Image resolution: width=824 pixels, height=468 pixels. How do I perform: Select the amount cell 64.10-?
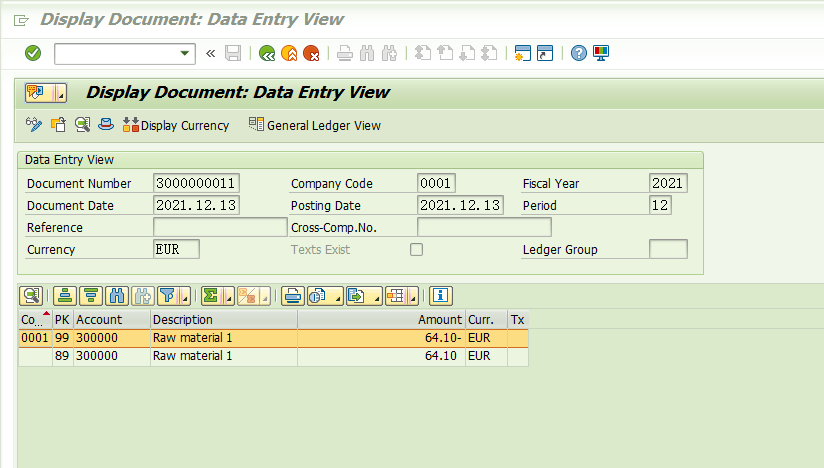pos(381,338)
